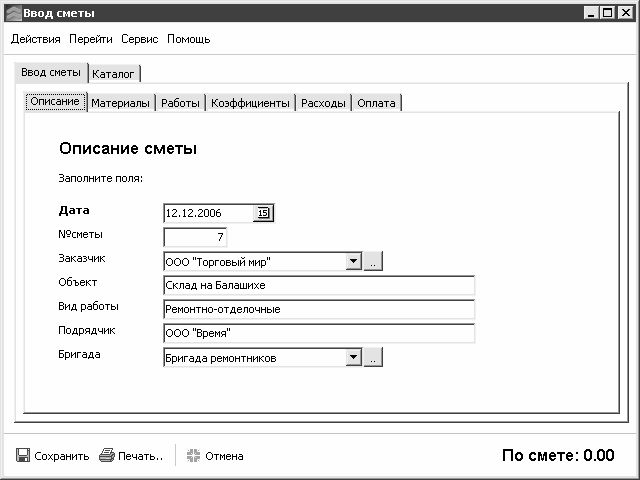Click the Подрядчик field ООО "Время"

[x=319, y=333]
